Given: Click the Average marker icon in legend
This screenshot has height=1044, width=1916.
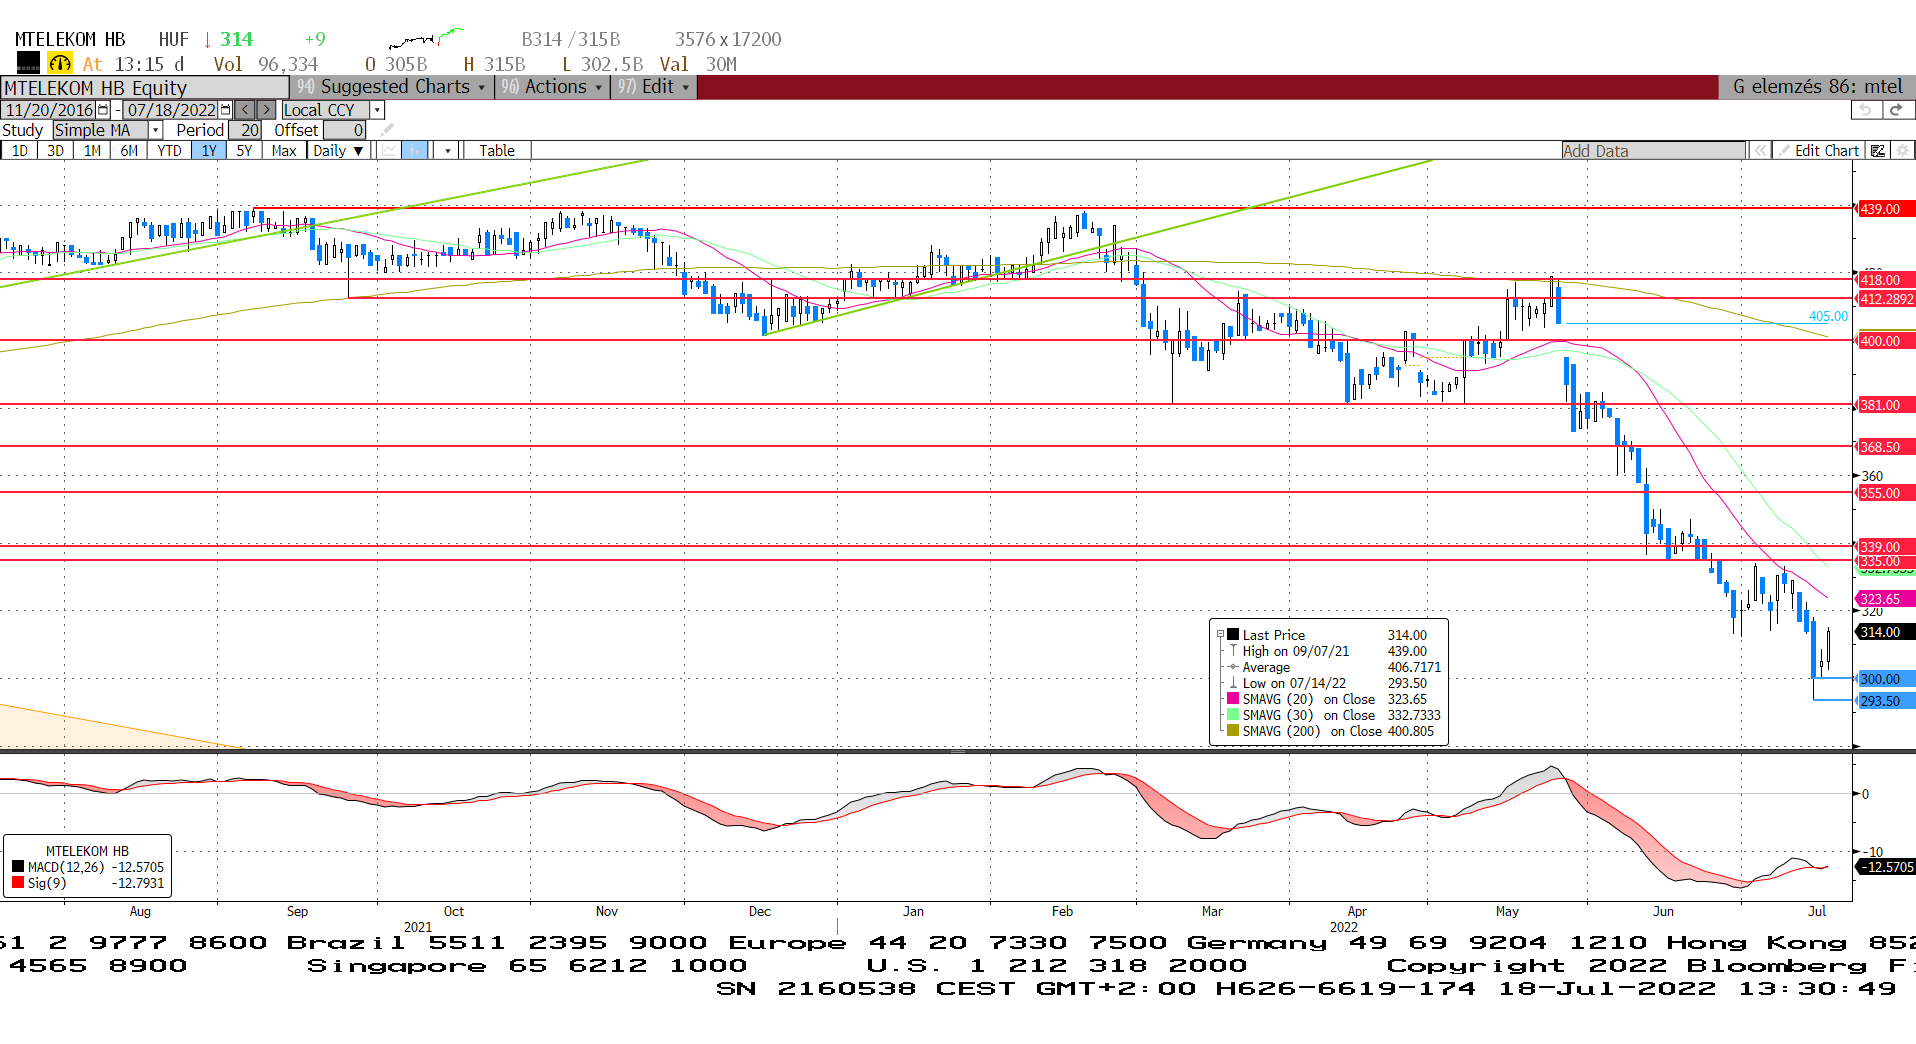Looking at the screenshot, I should [1233, 667].
